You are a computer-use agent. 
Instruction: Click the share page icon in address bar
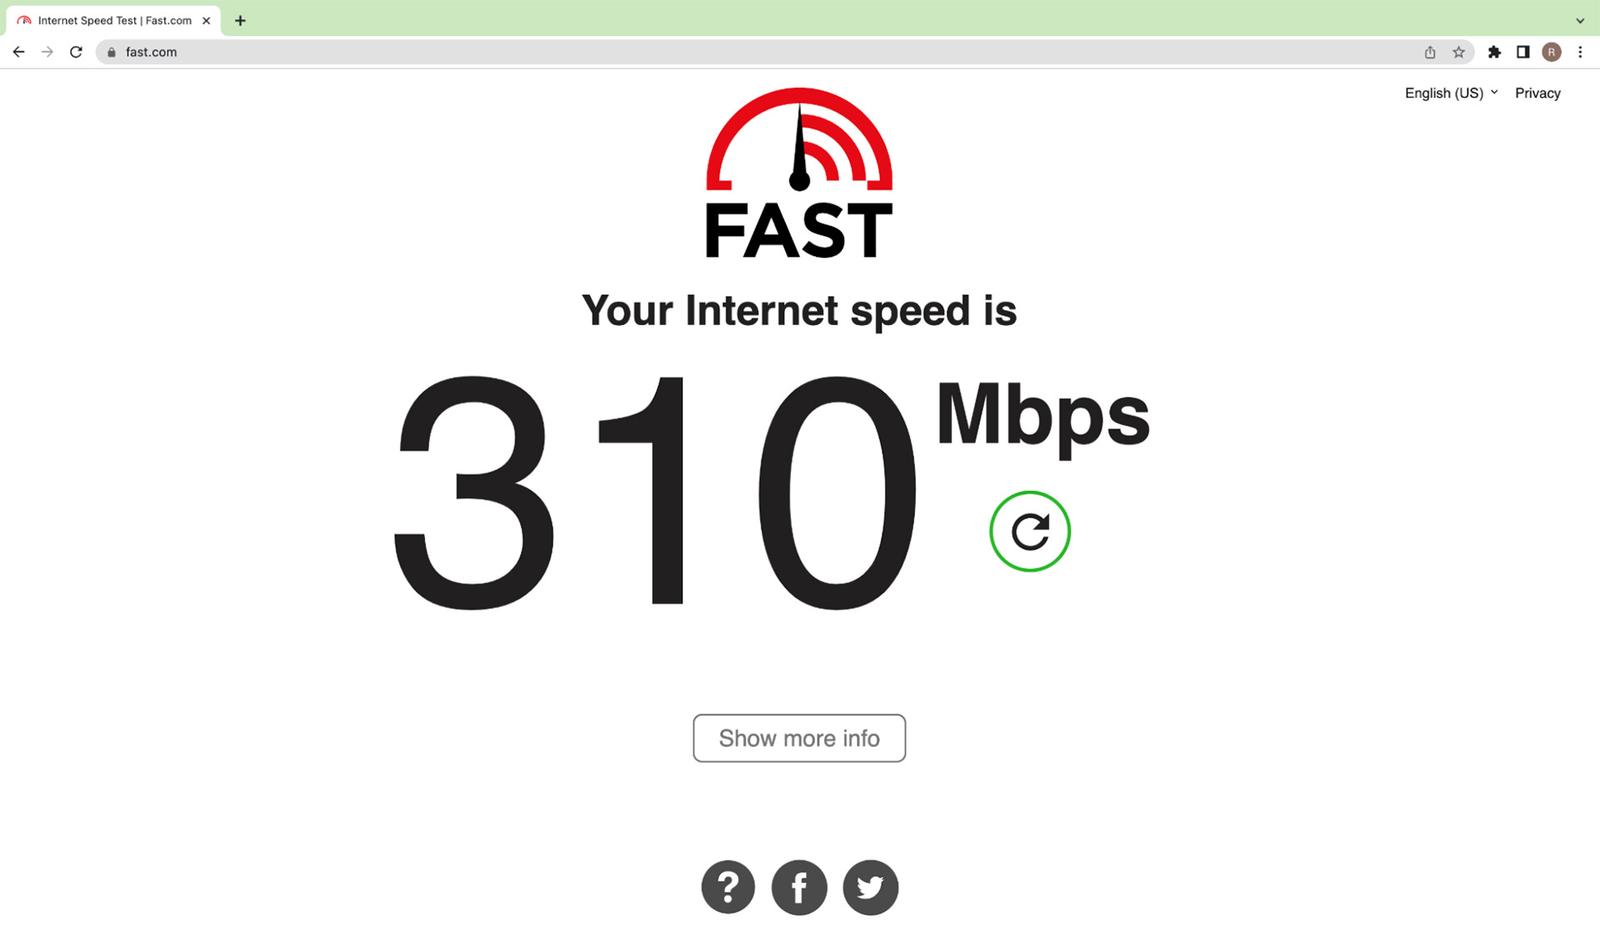point(1430,52)
